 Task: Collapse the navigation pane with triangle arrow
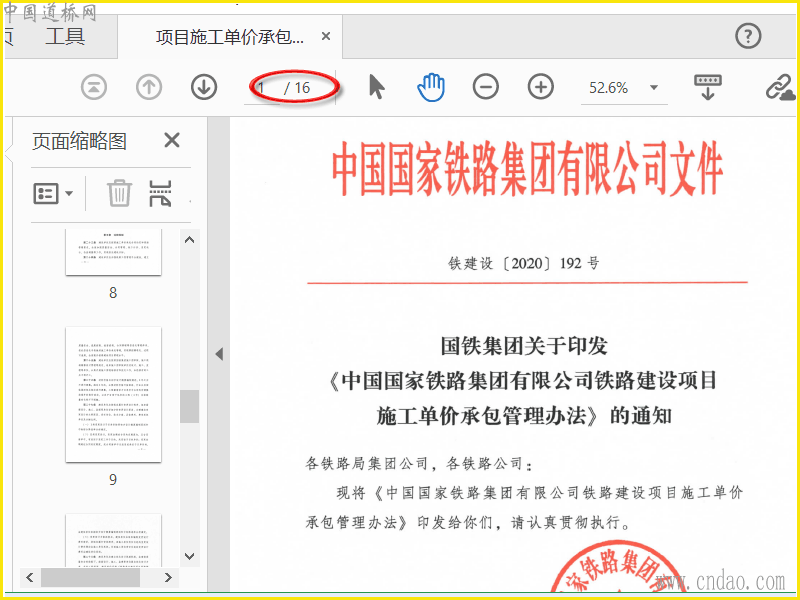pos(219,354)
